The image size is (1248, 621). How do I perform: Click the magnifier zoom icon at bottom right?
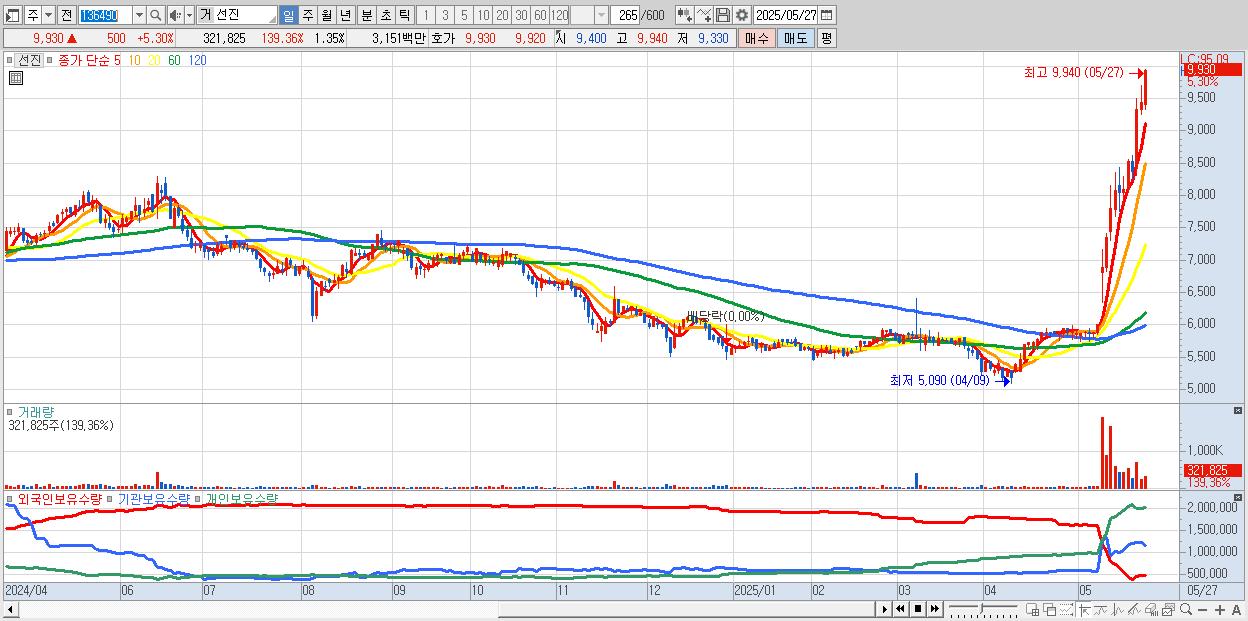pos(1186,609)
